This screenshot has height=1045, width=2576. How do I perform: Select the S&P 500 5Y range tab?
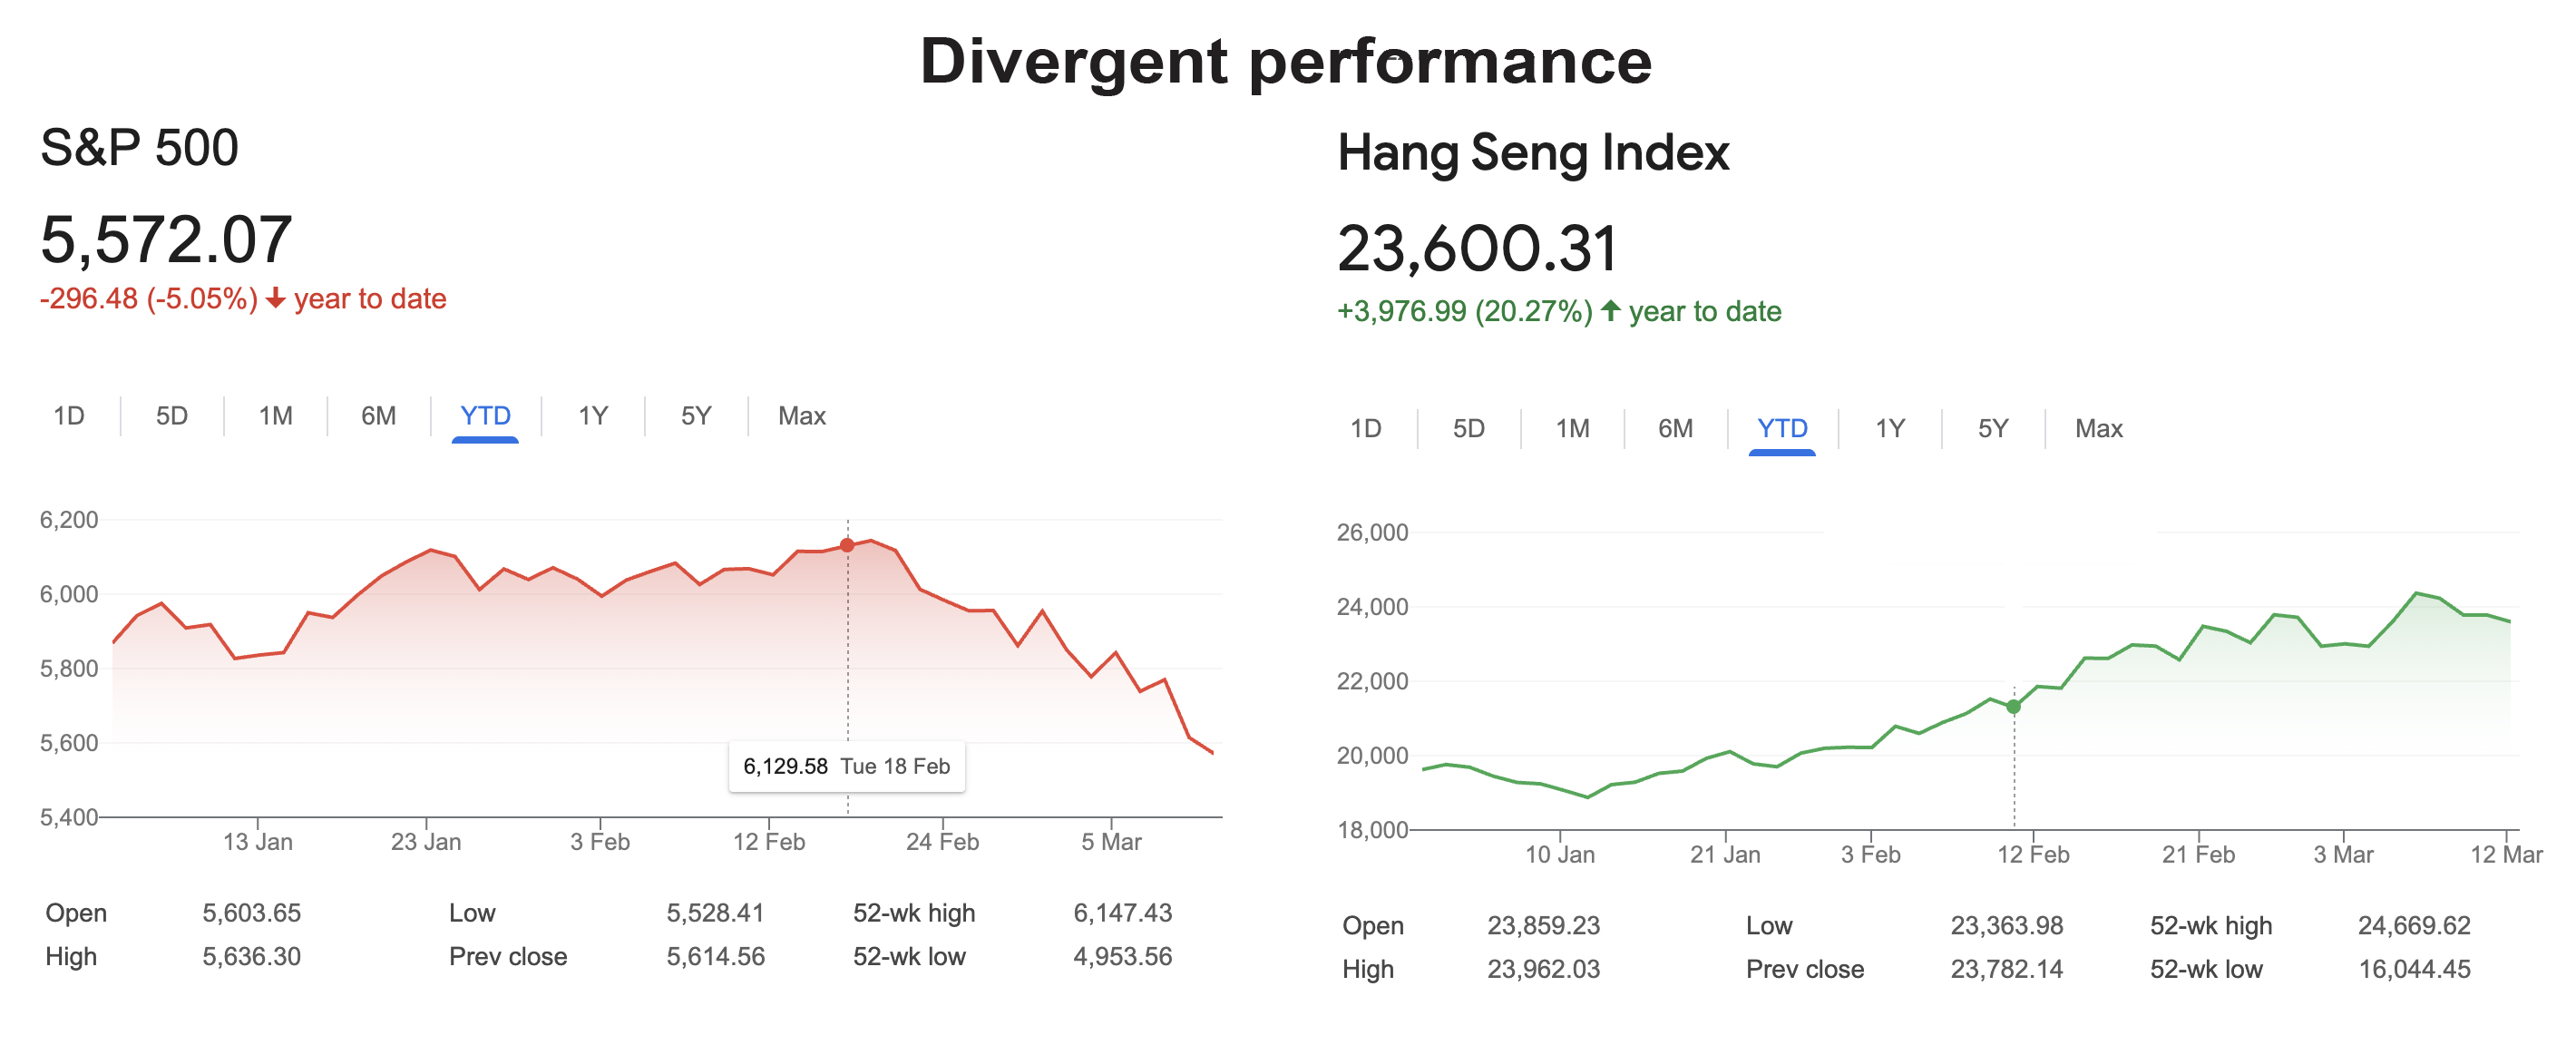point(696,416)
